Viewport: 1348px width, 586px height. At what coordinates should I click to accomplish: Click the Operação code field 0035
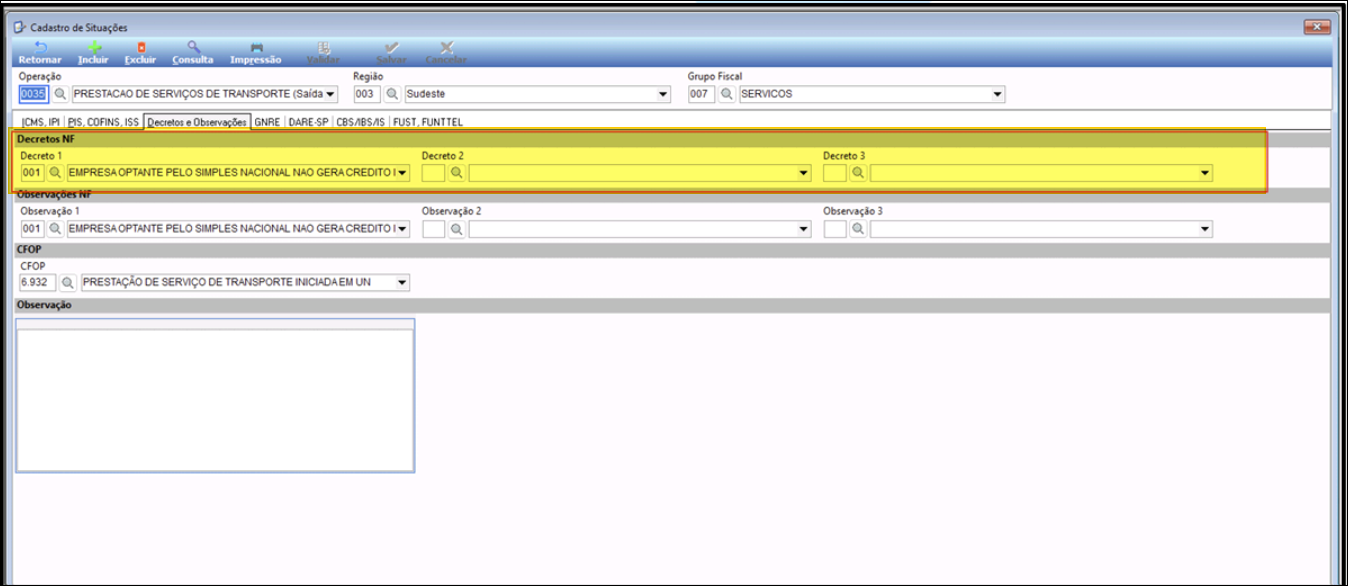[34, 94]
